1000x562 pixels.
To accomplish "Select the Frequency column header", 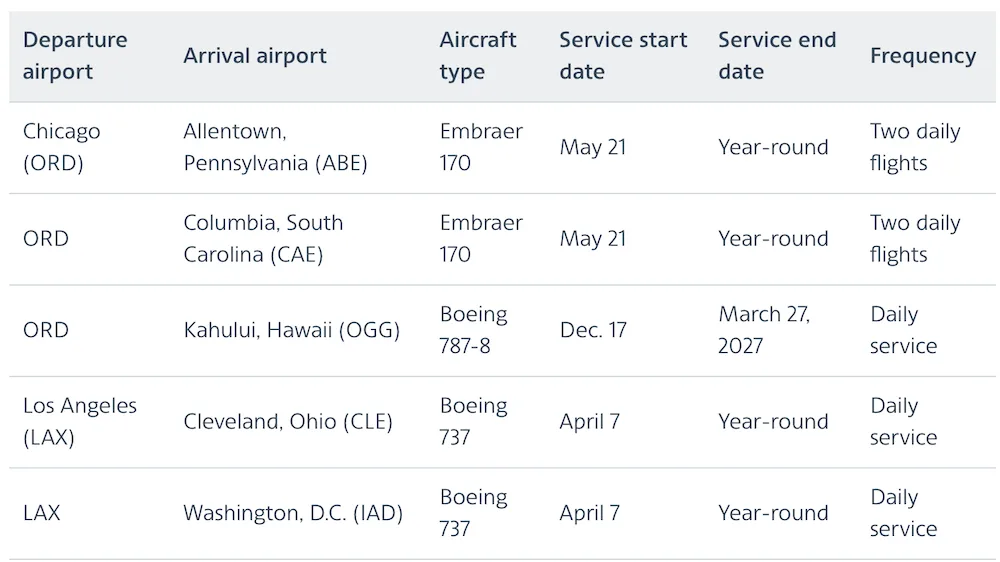I will [x=923, y=55].
